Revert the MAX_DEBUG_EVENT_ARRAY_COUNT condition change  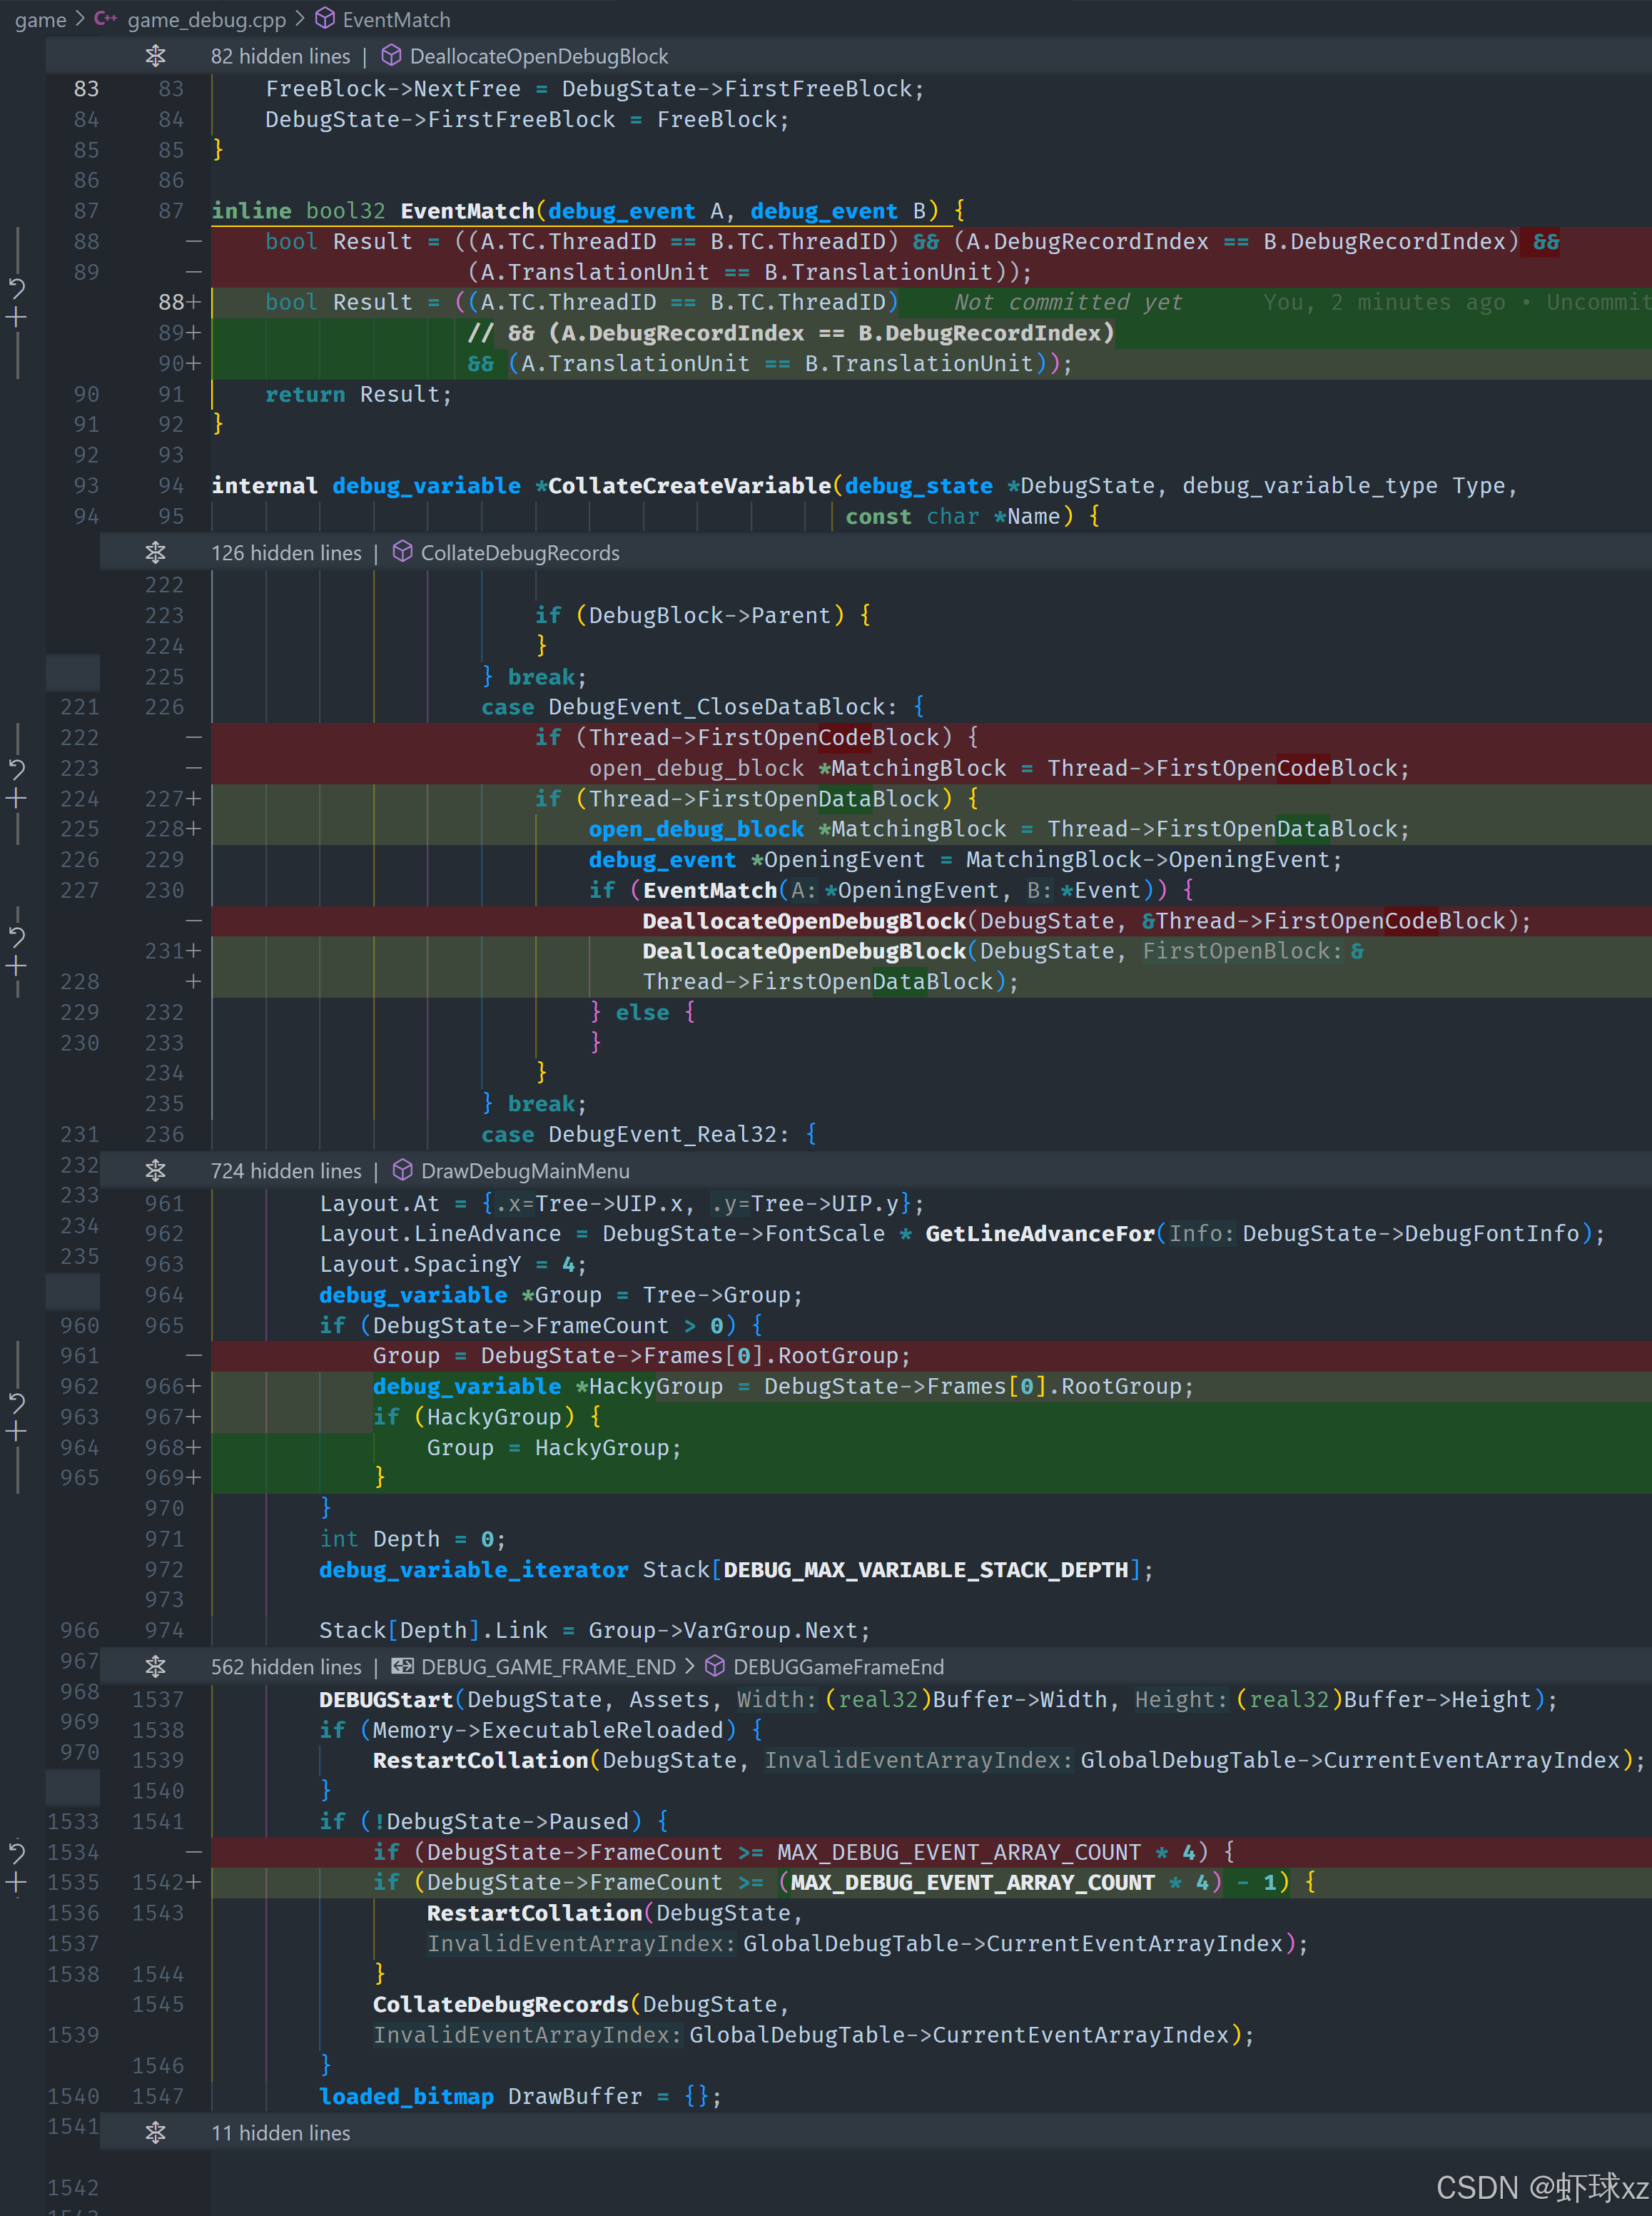[x=17, y=1853]
